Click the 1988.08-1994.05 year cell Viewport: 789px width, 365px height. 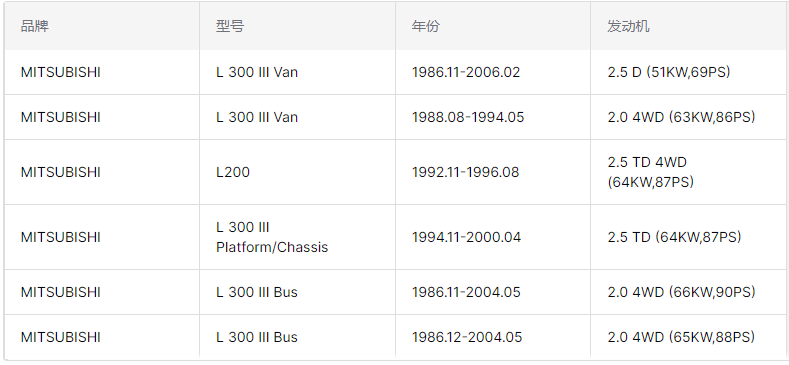coord(468,117)
